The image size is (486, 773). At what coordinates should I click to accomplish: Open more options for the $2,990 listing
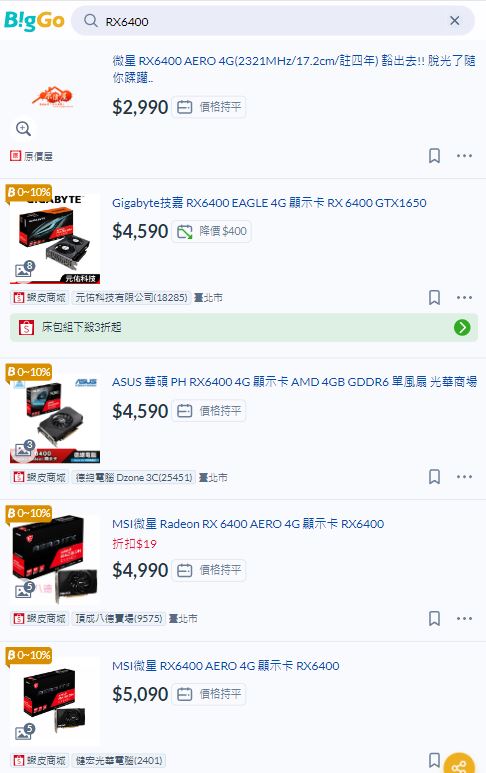pos(464,156)
